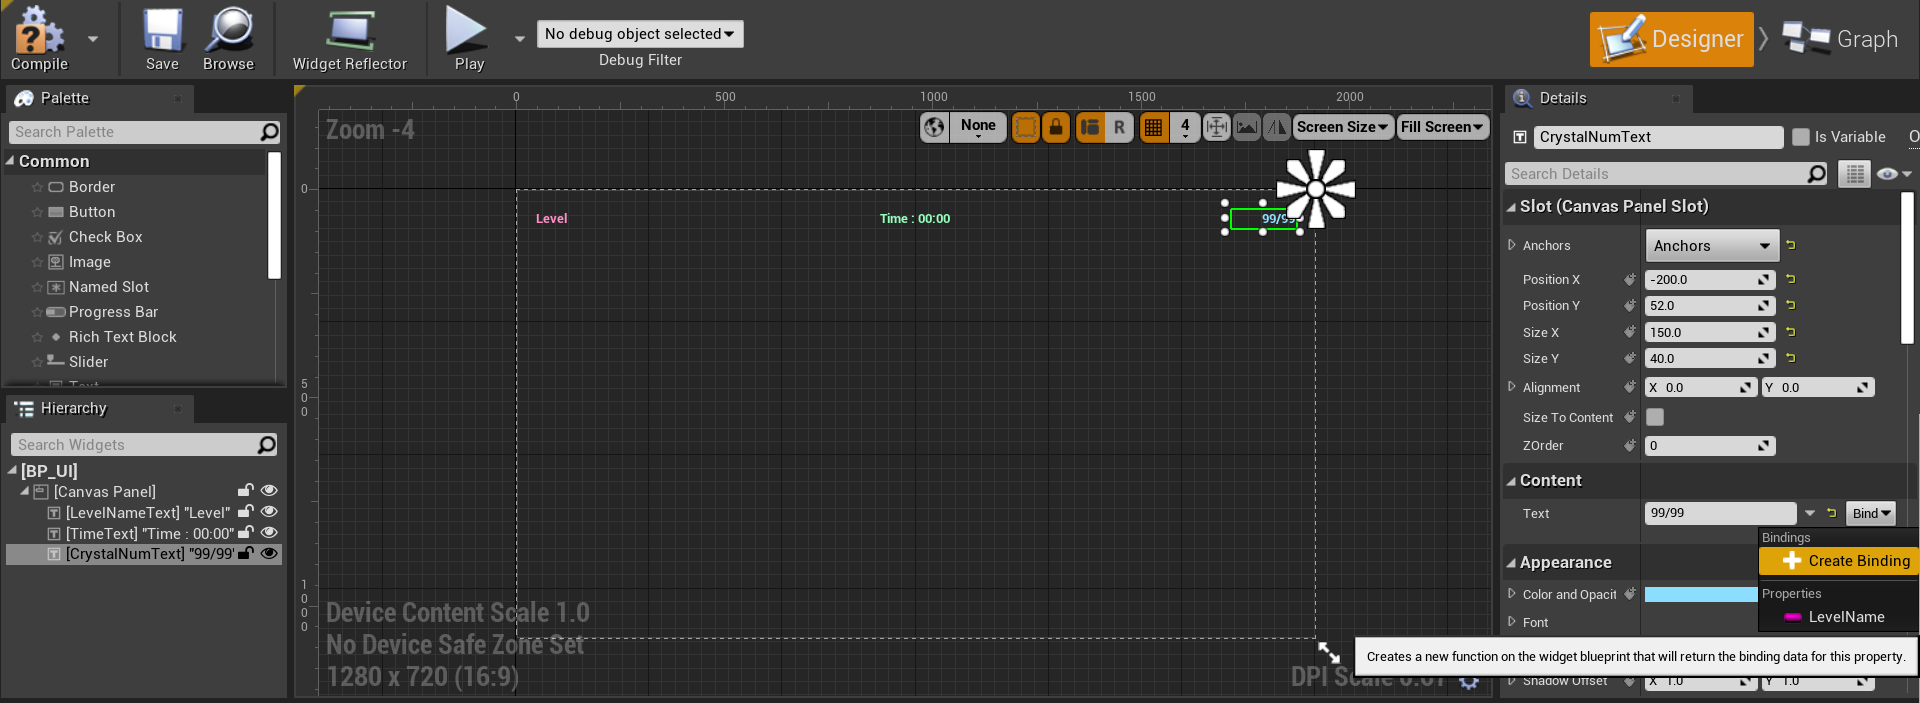
Task: Open Anchors preset dropdown
Action: coord(1712,246)
